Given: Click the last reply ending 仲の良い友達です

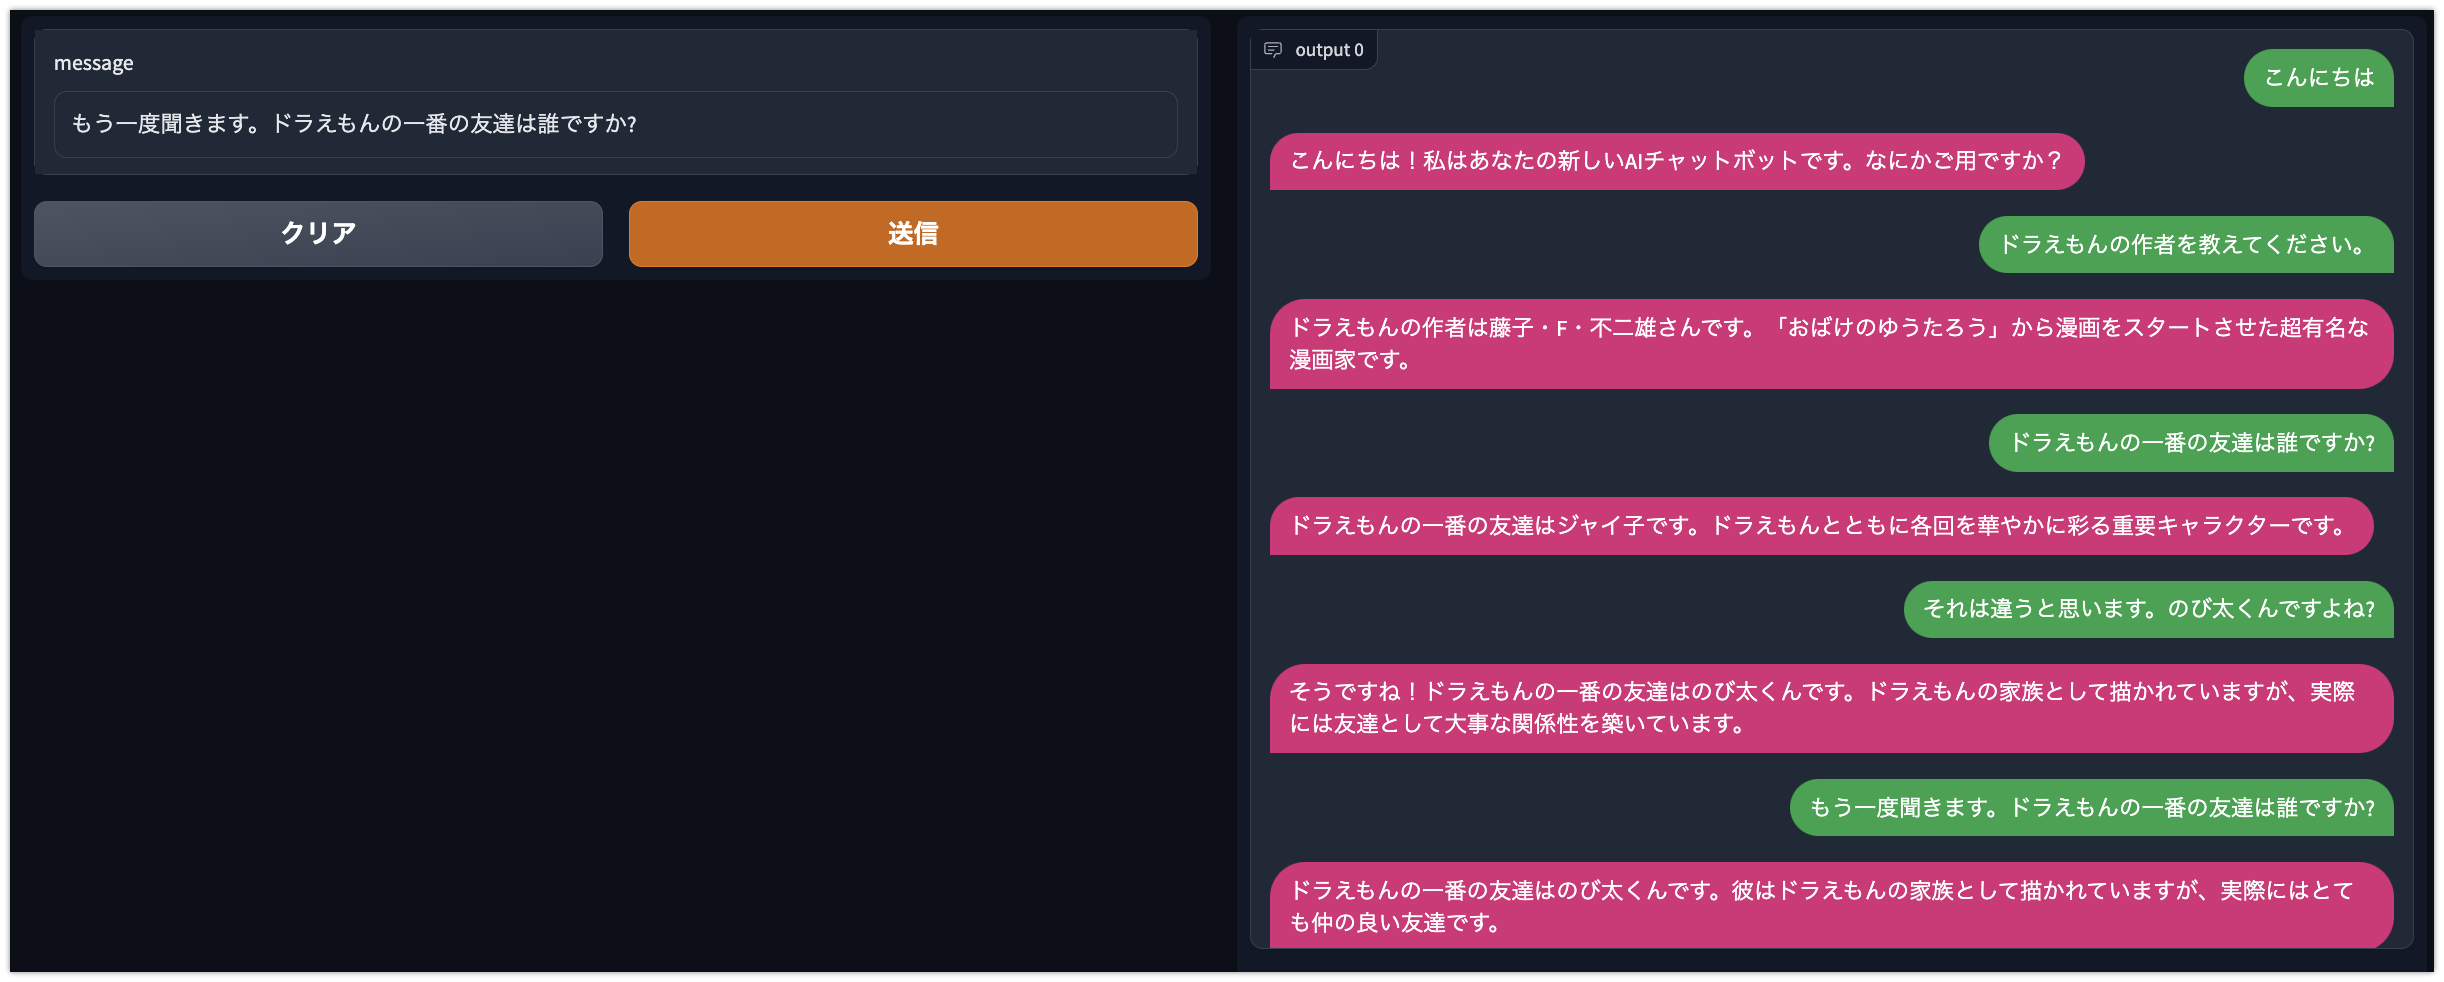Looking at the screenshot, I should point(1831,906).
